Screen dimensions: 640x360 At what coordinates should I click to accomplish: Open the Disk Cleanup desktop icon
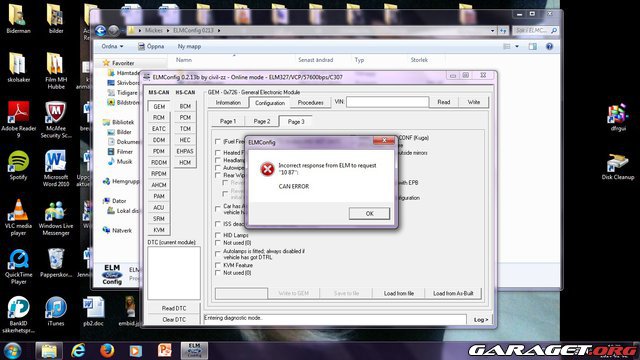click(x=618, y=167)
